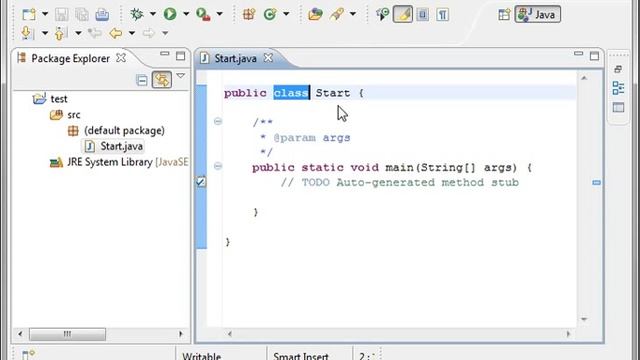Click the Search toolbar icon
640x360 pixels.
coord(382,14)
